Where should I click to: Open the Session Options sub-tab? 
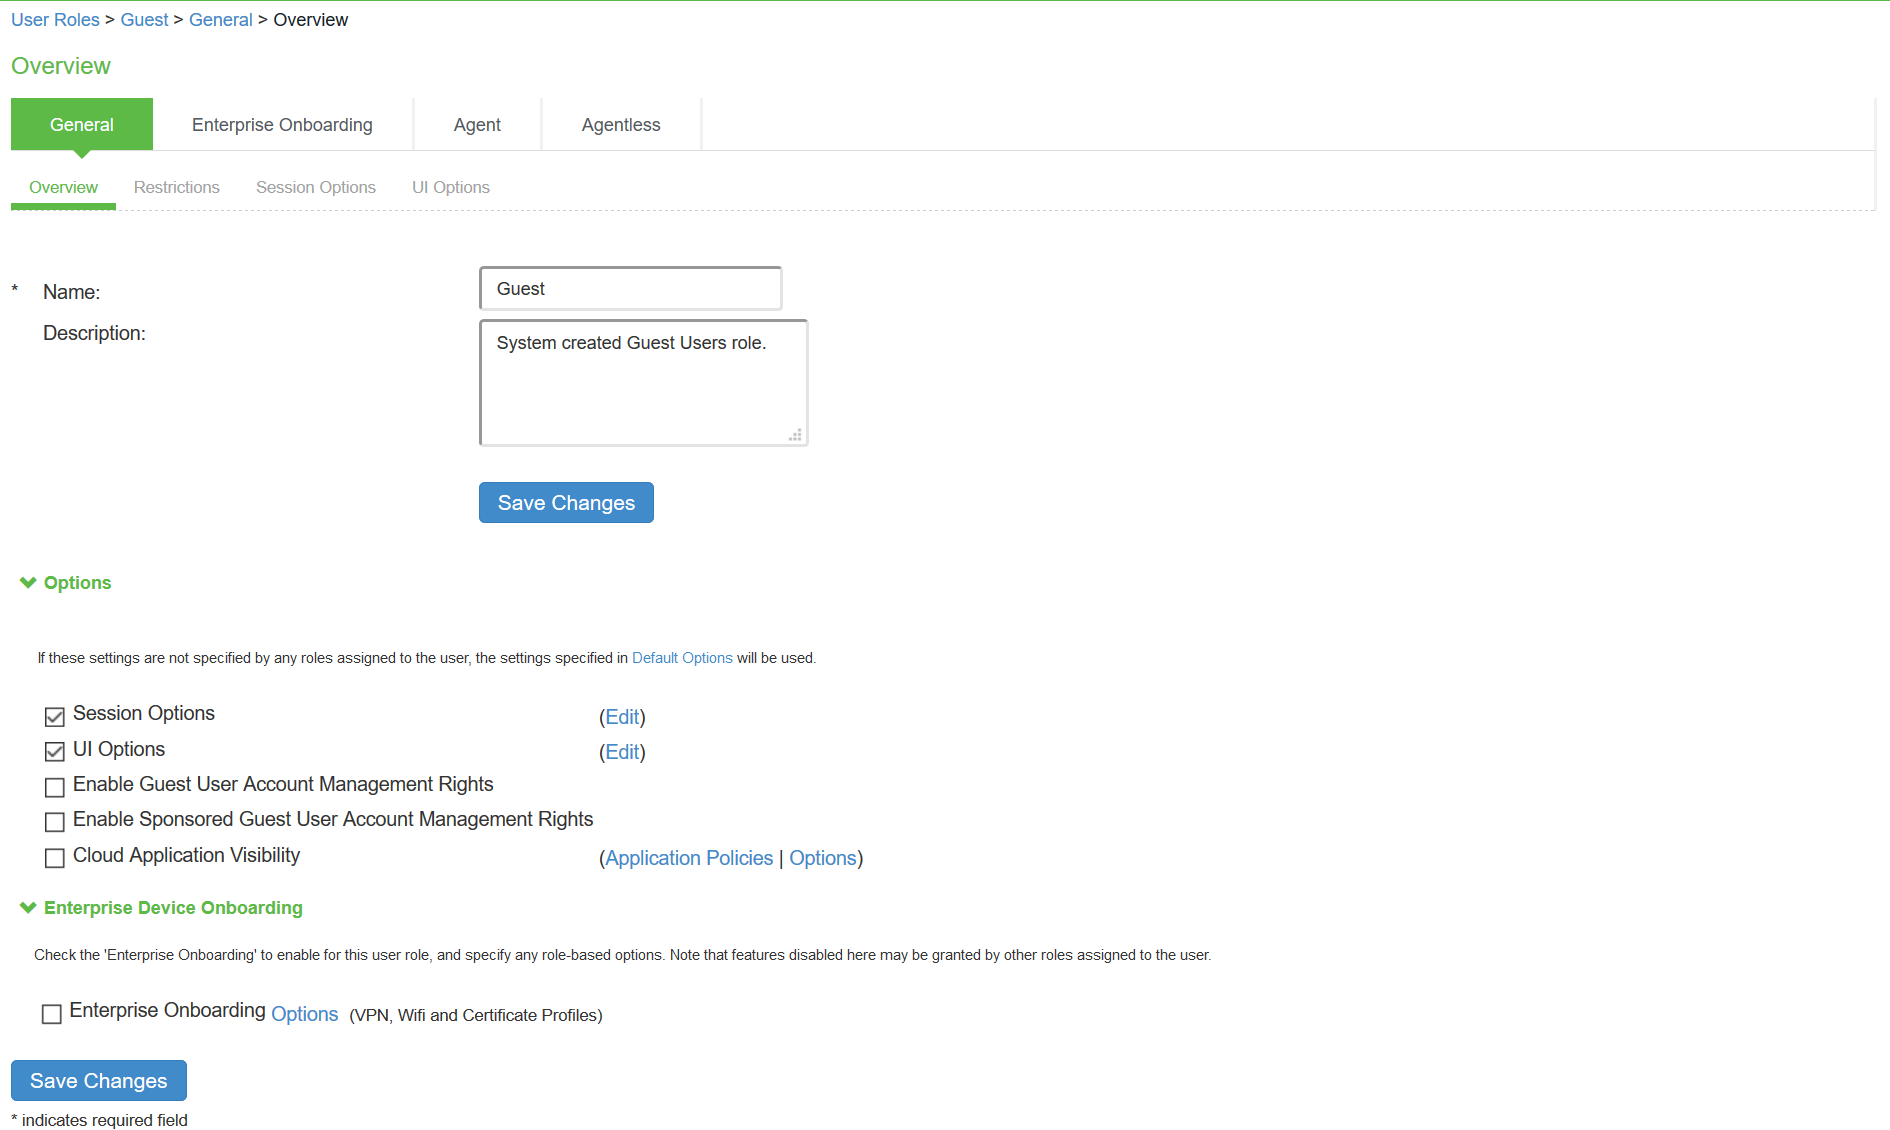click(x=316, y=187)
